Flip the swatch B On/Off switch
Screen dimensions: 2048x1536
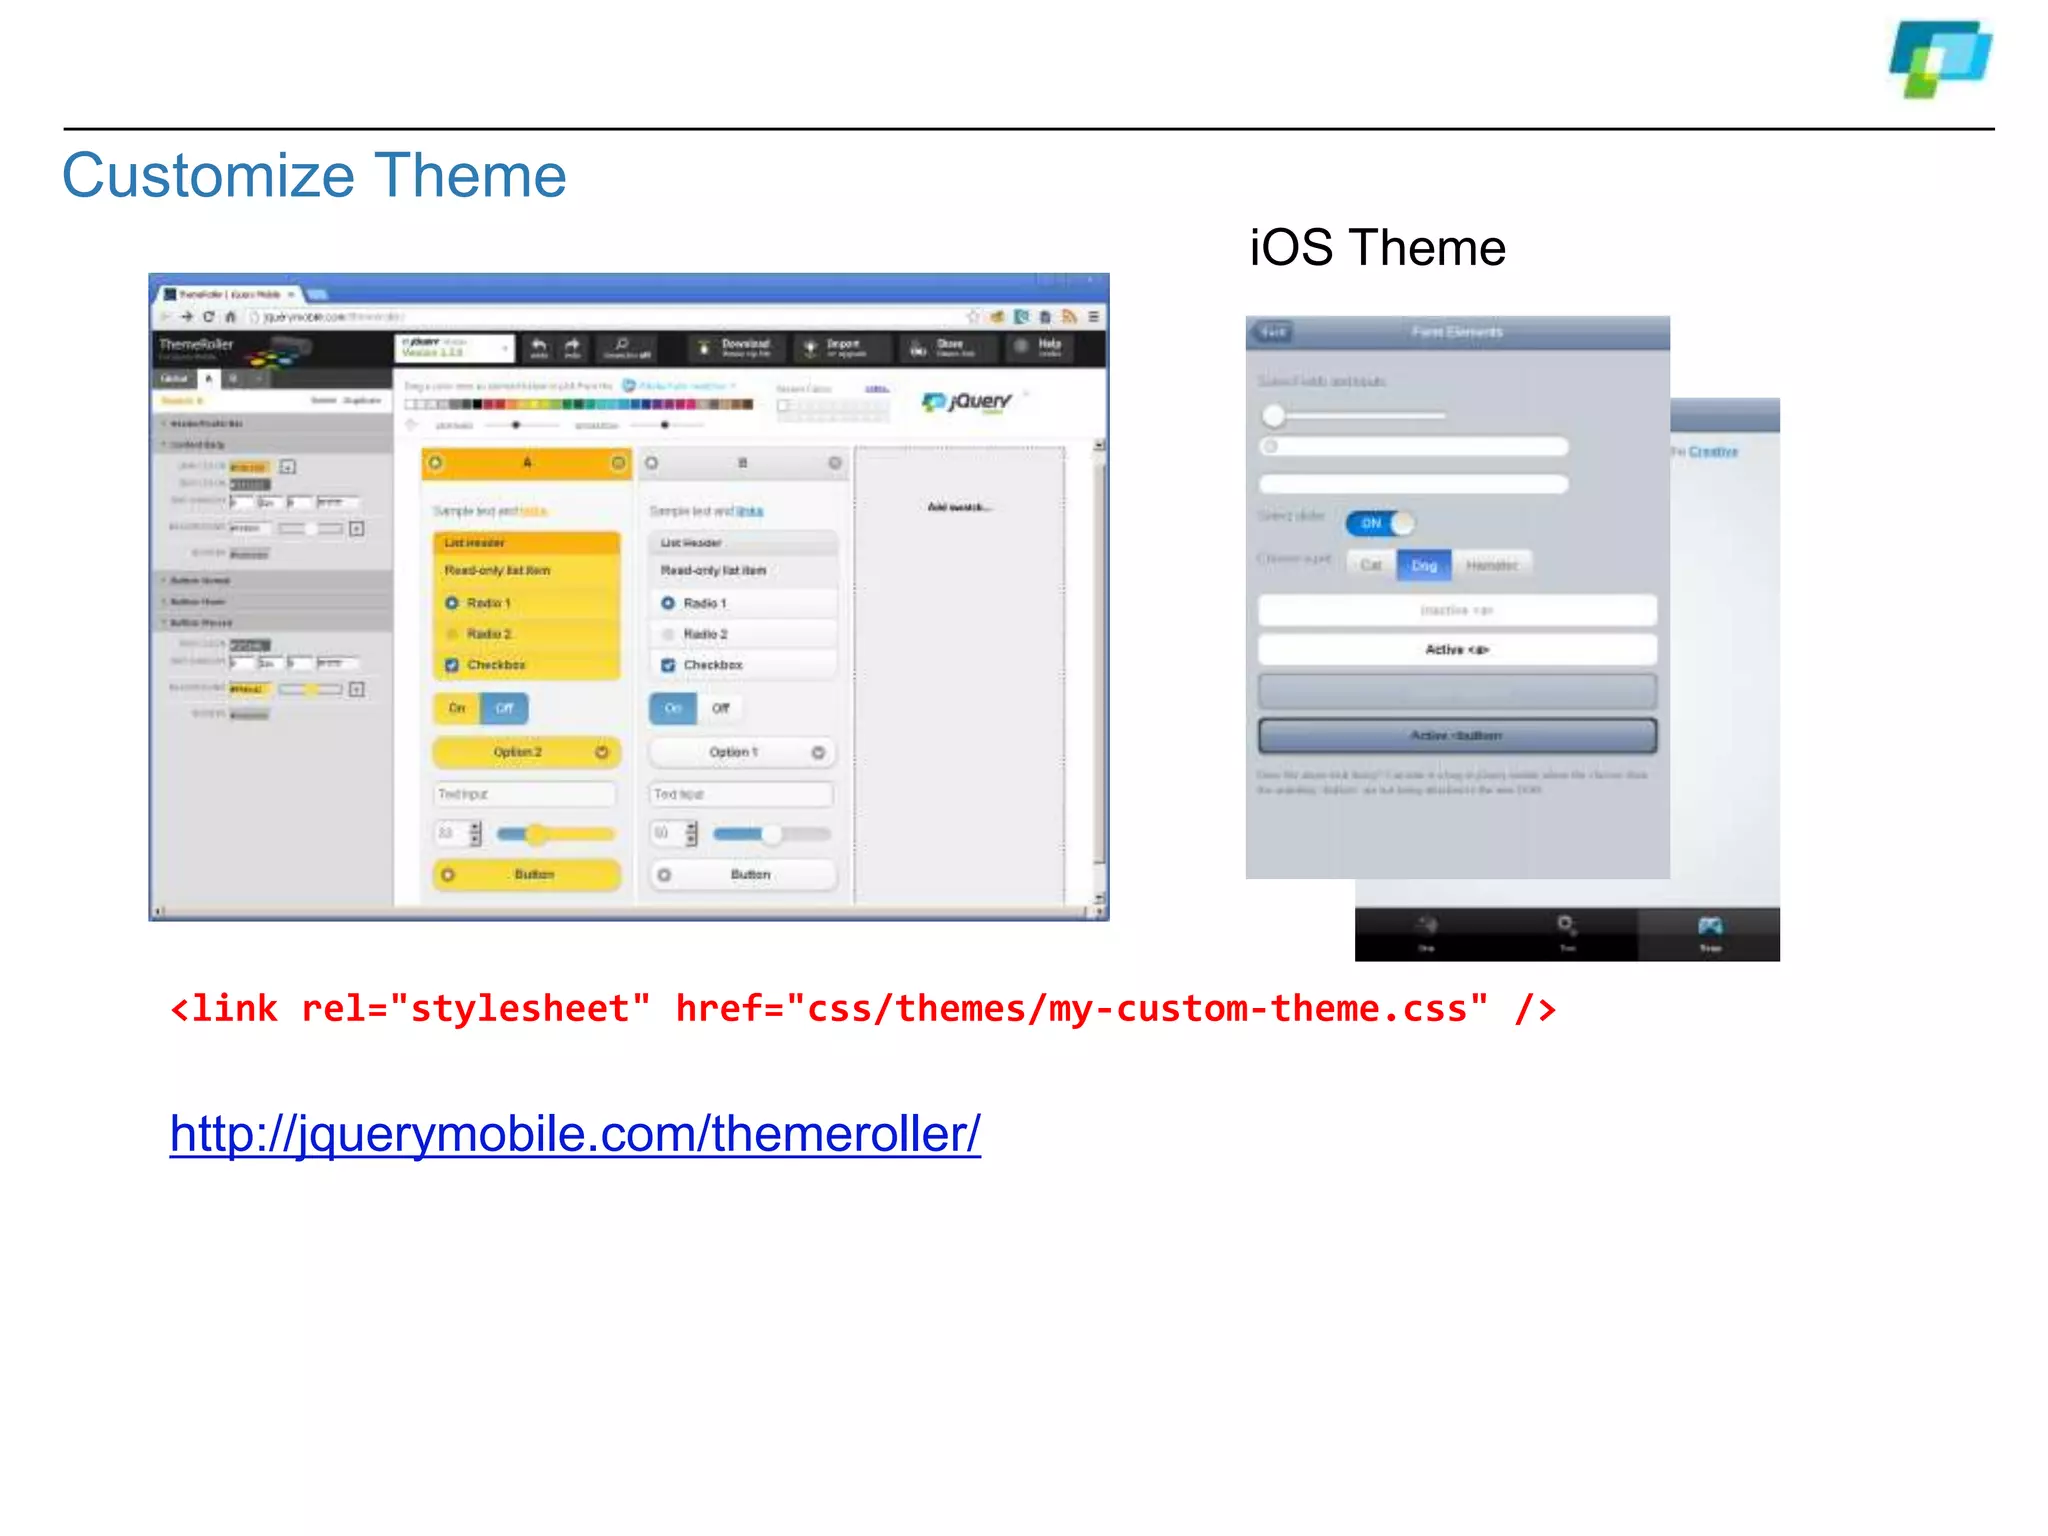click(697, 708)
